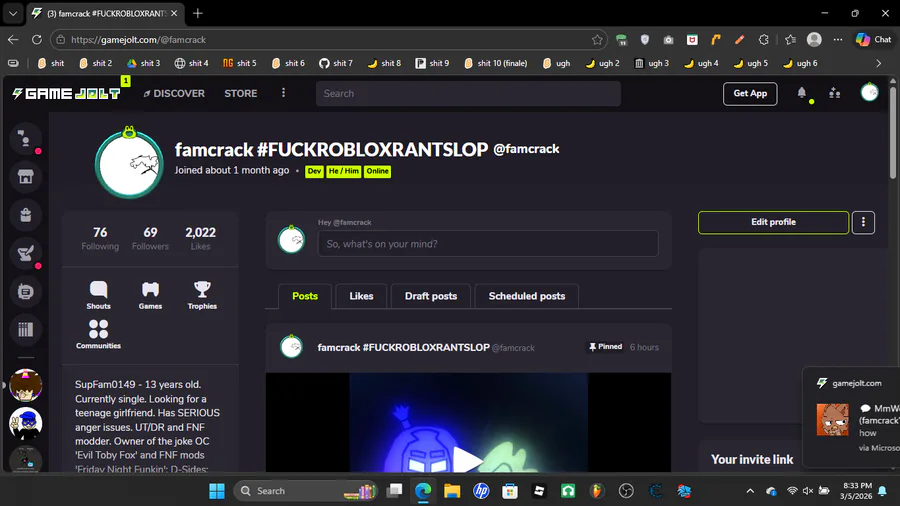This screenshot has width=900, height=506.
Task: Open Microsoft Store from taskbar
Action: coord(510,491)
